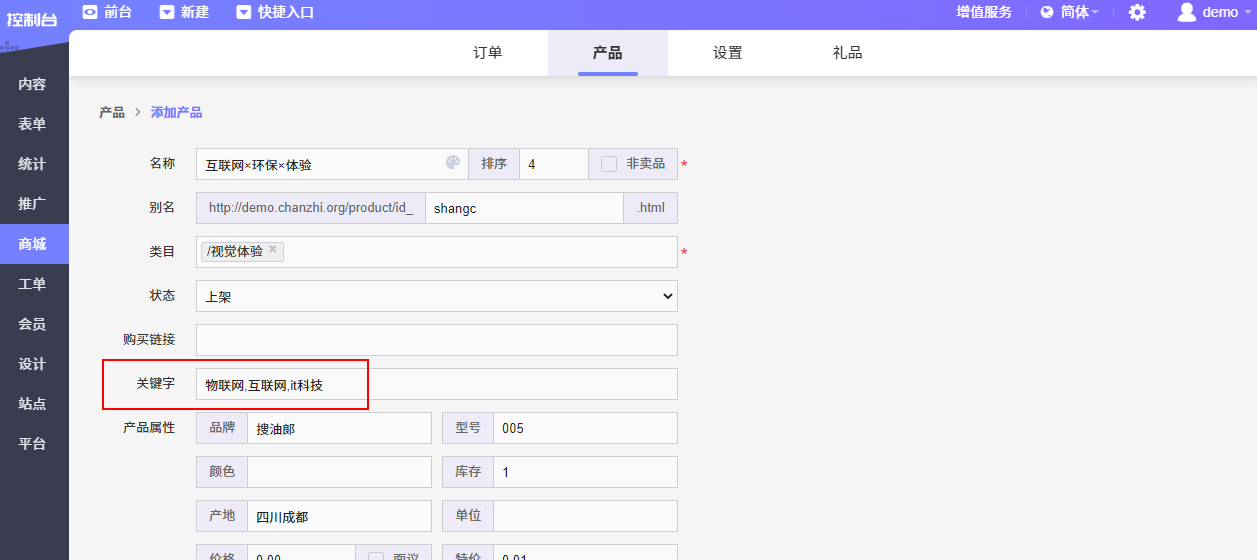Open the name color palette icon
Image resolution: width=1257 pixels, height=560 pixels.
tap(453, 163)
